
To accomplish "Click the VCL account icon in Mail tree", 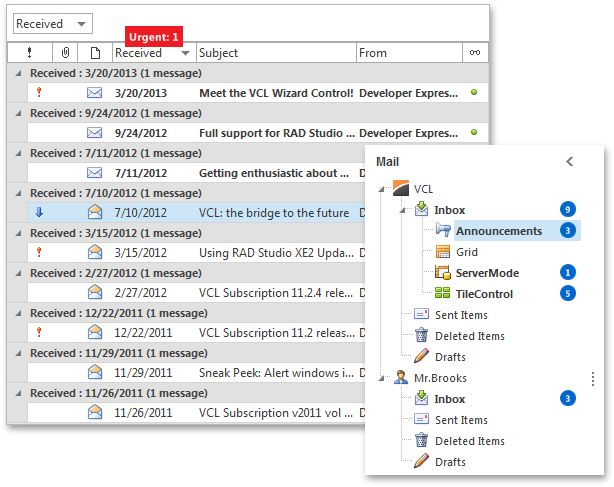I will pos(401,188).
